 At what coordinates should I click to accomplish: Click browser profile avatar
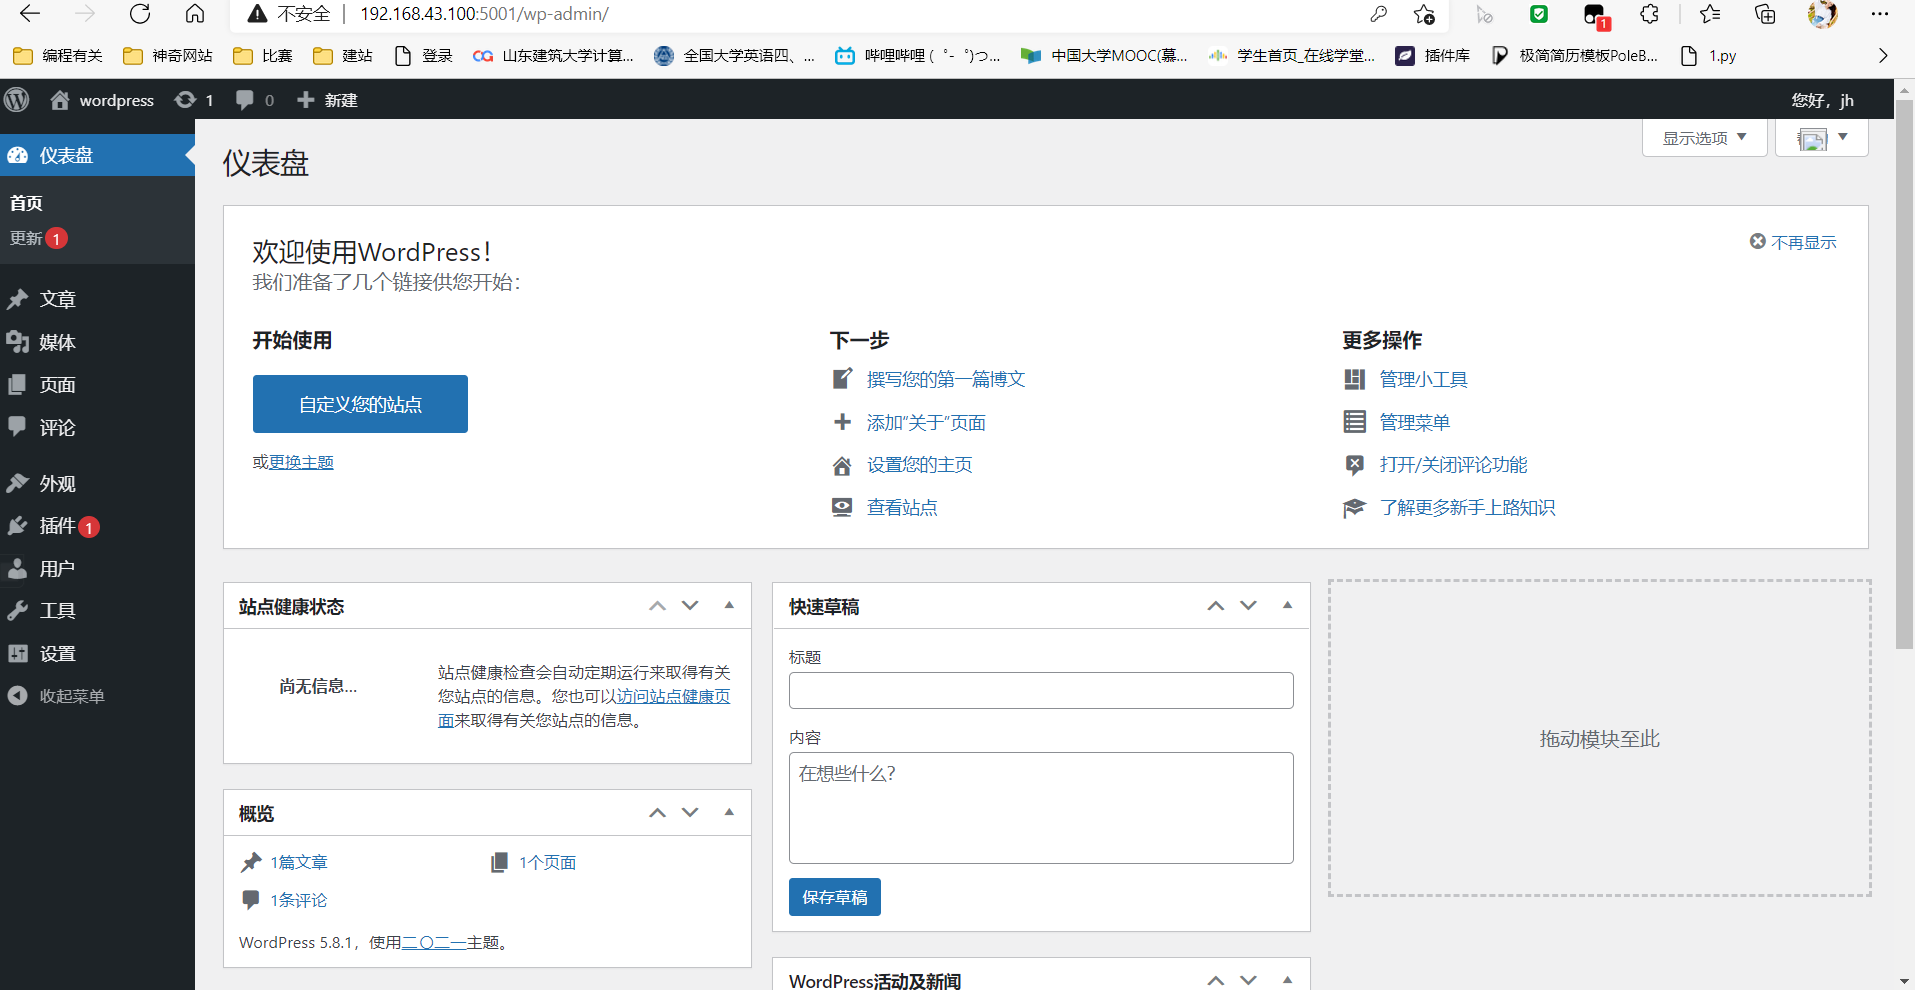pos(1822,14)
